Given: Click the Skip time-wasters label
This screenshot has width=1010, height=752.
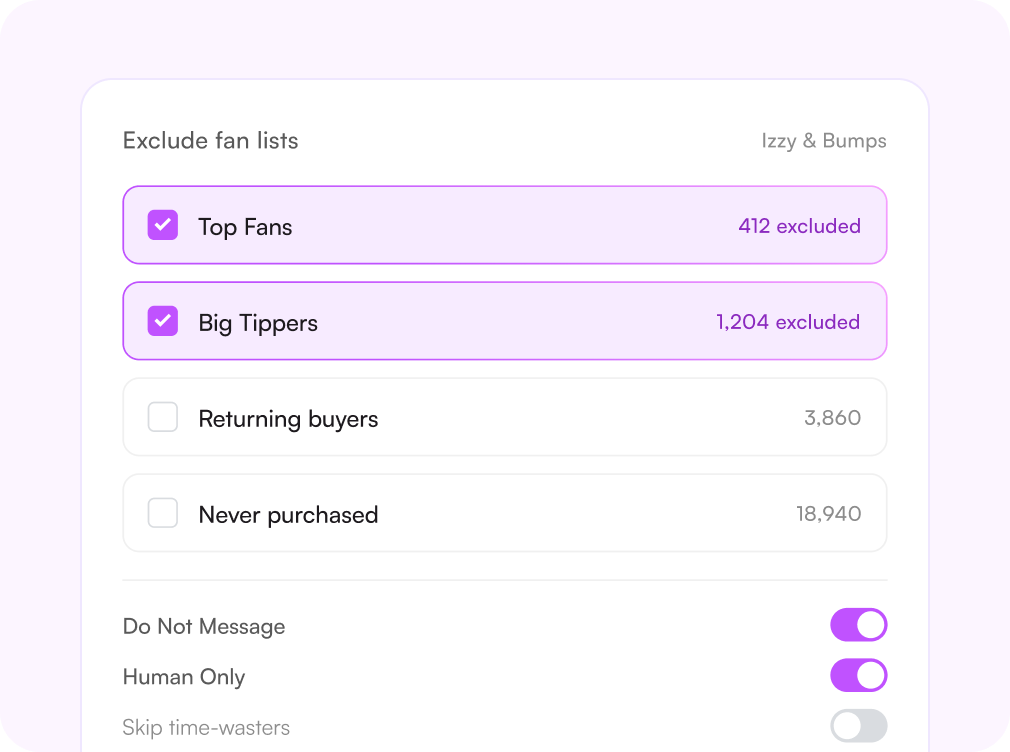Looking at the screenshot, I should click(206, 728).
